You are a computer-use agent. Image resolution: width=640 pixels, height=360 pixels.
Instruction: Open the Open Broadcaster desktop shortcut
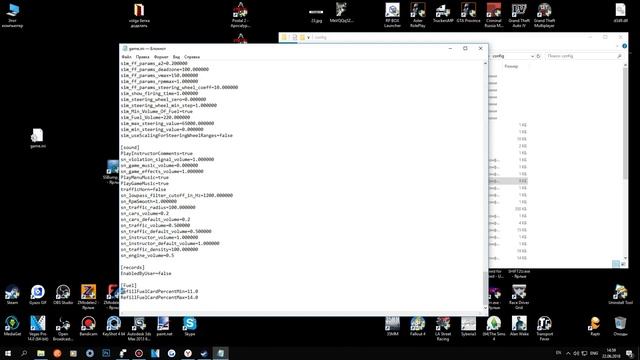[63, 328]
